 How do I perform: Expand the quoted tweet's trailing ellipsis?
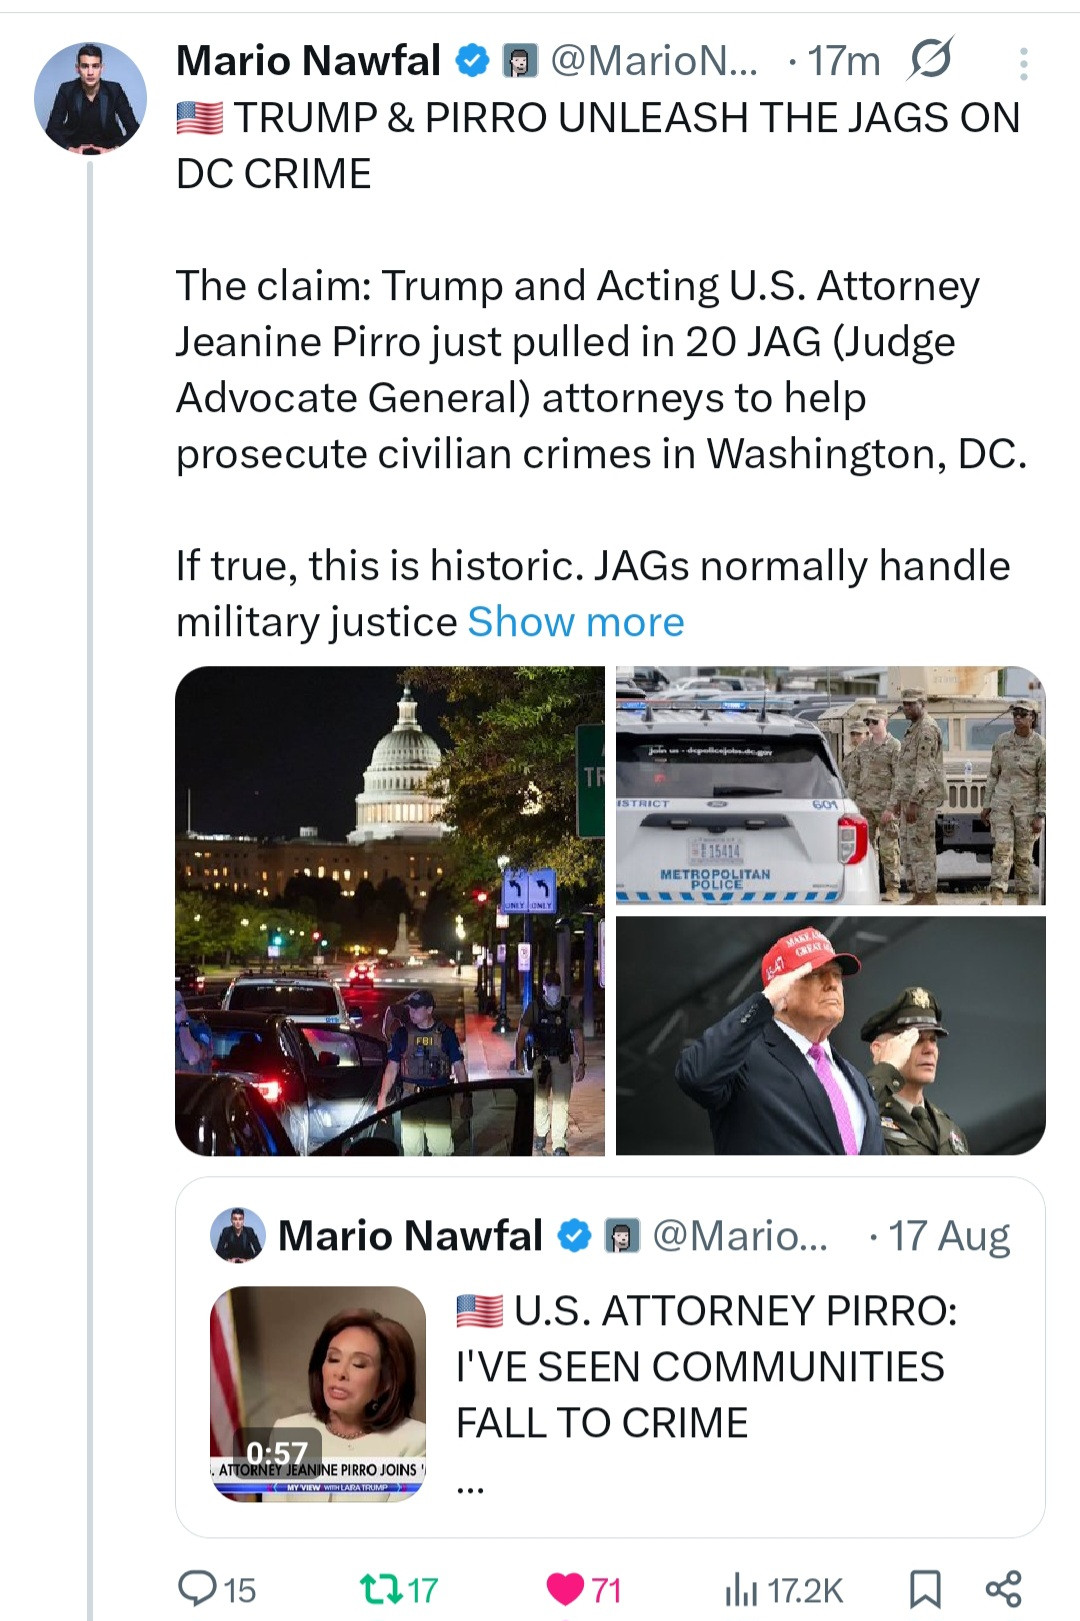pos(470,1488)
